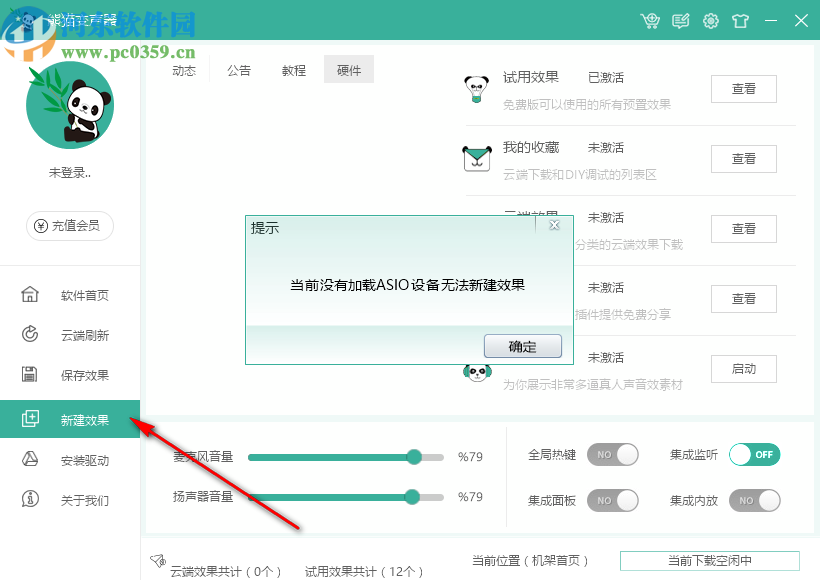
Task: Confirm the ASIO warning with 确定
Action: [523, 346]
